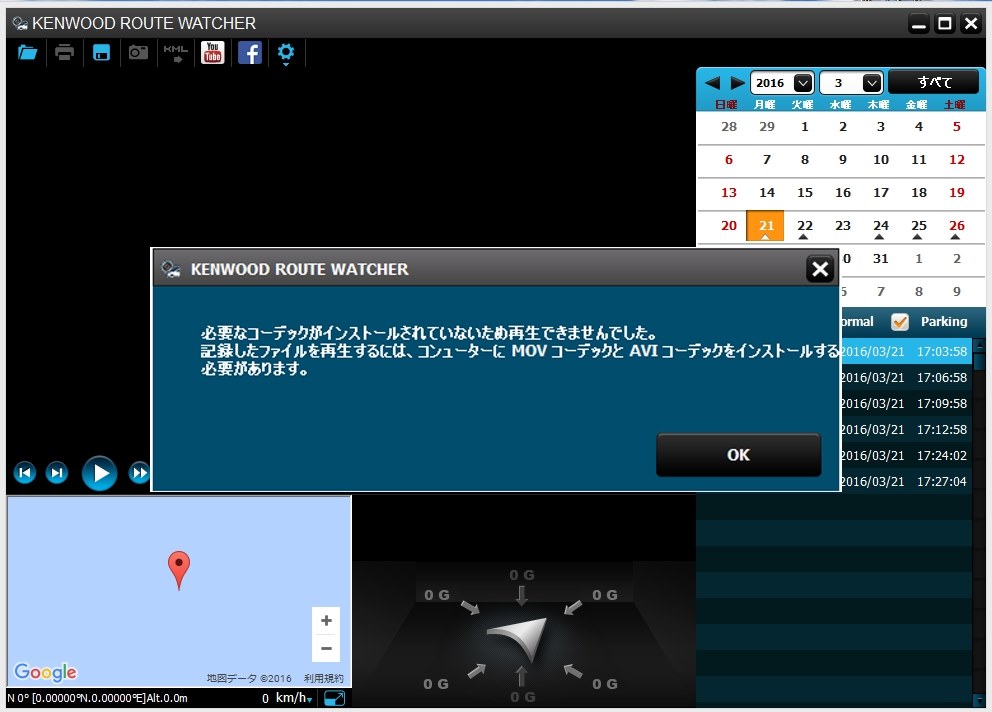
Task: Go to previous month arrow
Action: [x=712, y=83]
